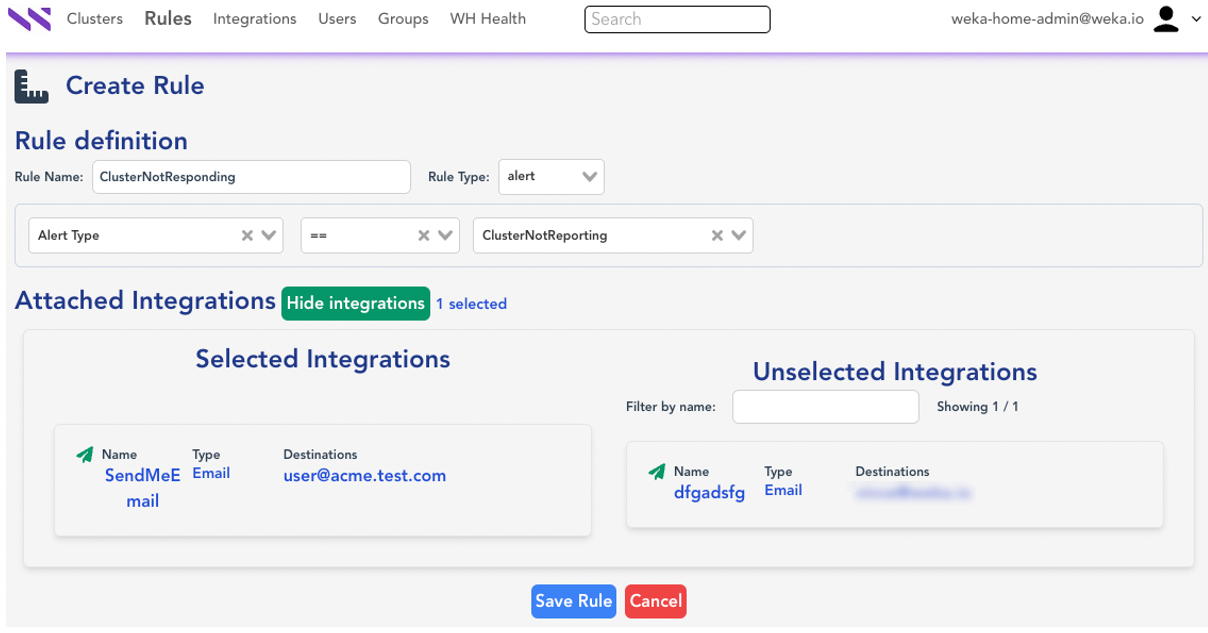
Task: Click the red Cancel button
Action: pos(655,601)
